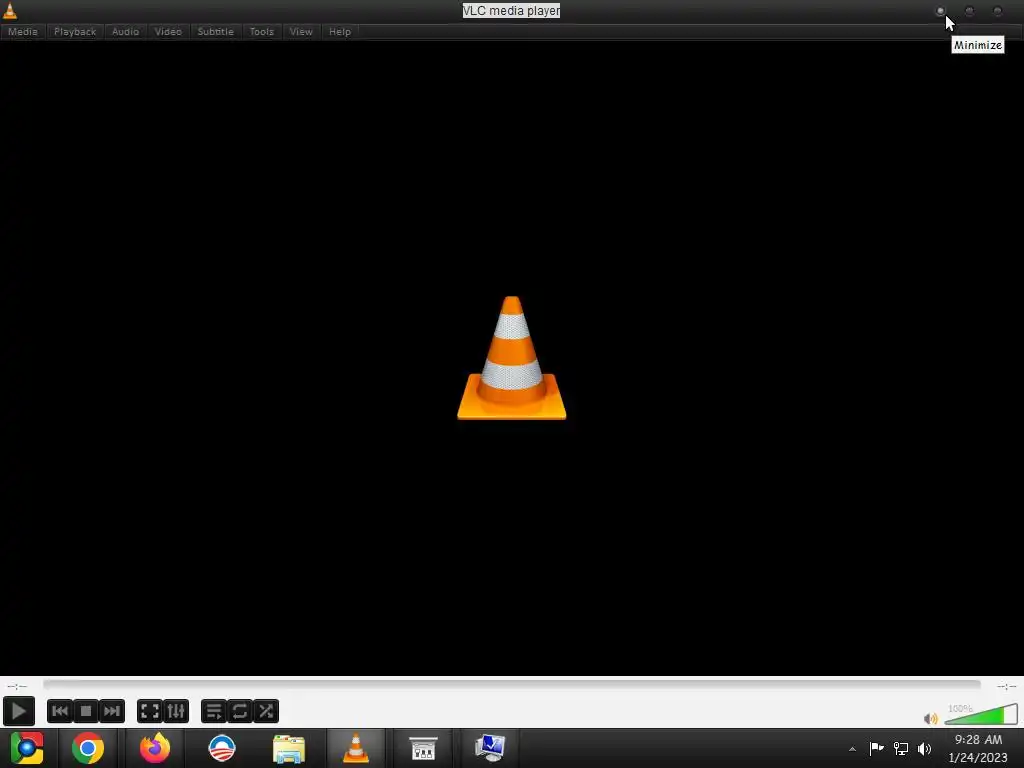The width and height of the screenshot is (1024, 768).
Task: Toggle the remaining time label
Action: [1006, 686]
